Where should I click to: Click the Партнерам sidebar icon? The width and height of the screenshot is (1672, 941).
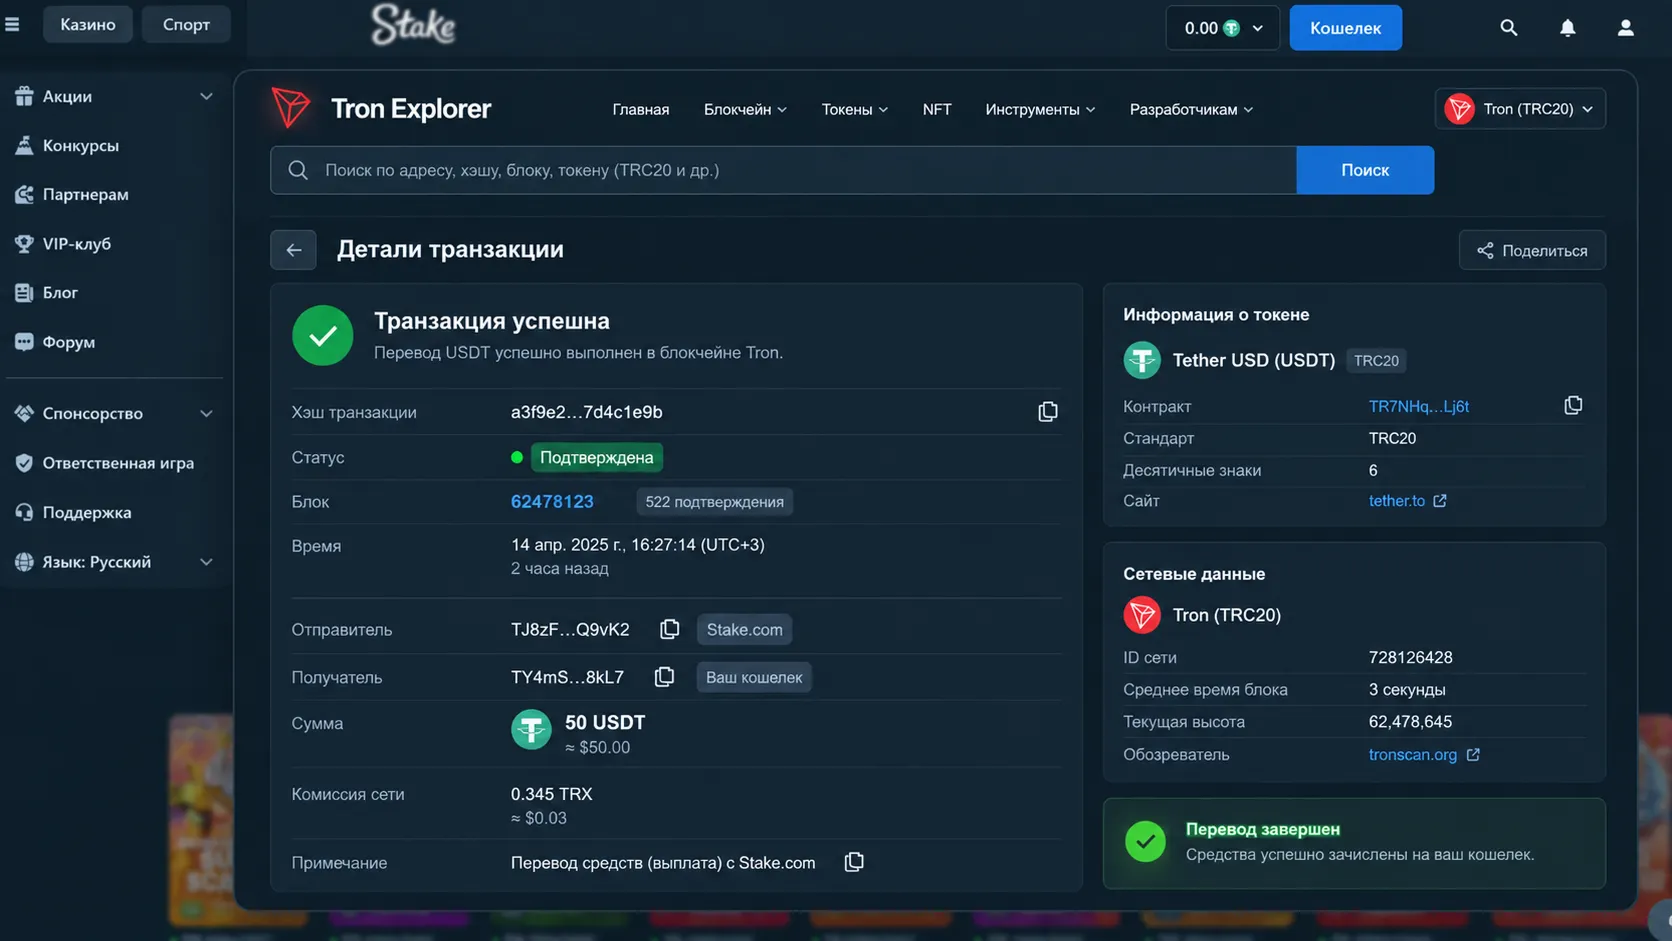[24, 194]
